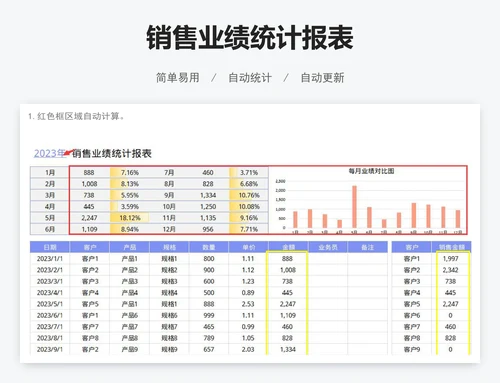Click the 18.12% percentage cell
Screen dimensions: 500x383
pyautogui.click(x=130, y=218)
